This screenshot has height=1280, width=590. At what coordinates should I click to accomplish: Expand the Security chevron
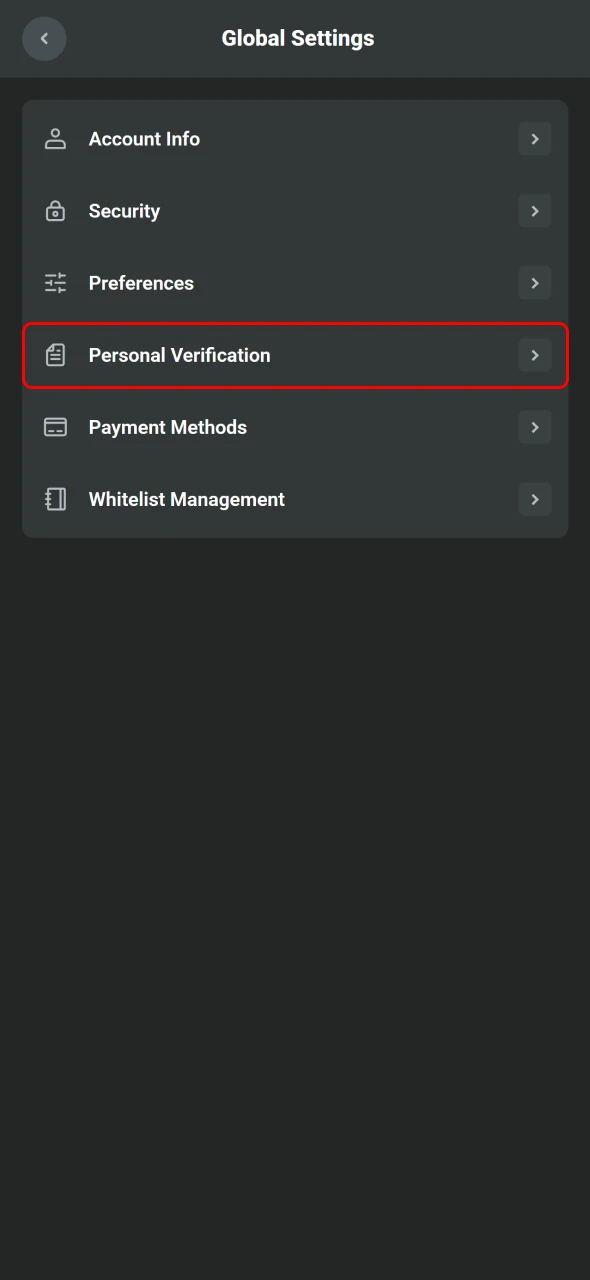(x=535, y=211)
